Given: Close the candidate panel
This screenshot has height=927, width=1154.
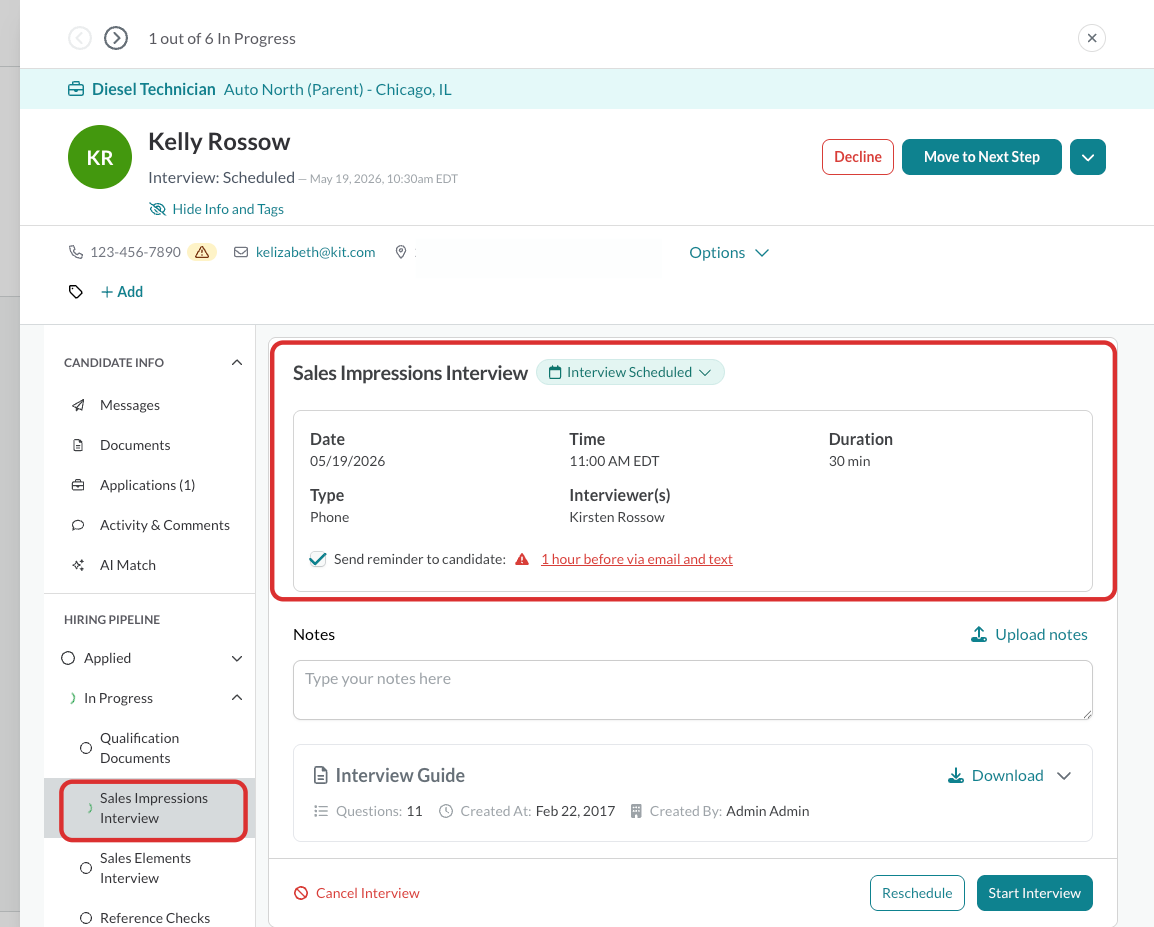Looking at the screenshot, I should [x=1091, y=38].
